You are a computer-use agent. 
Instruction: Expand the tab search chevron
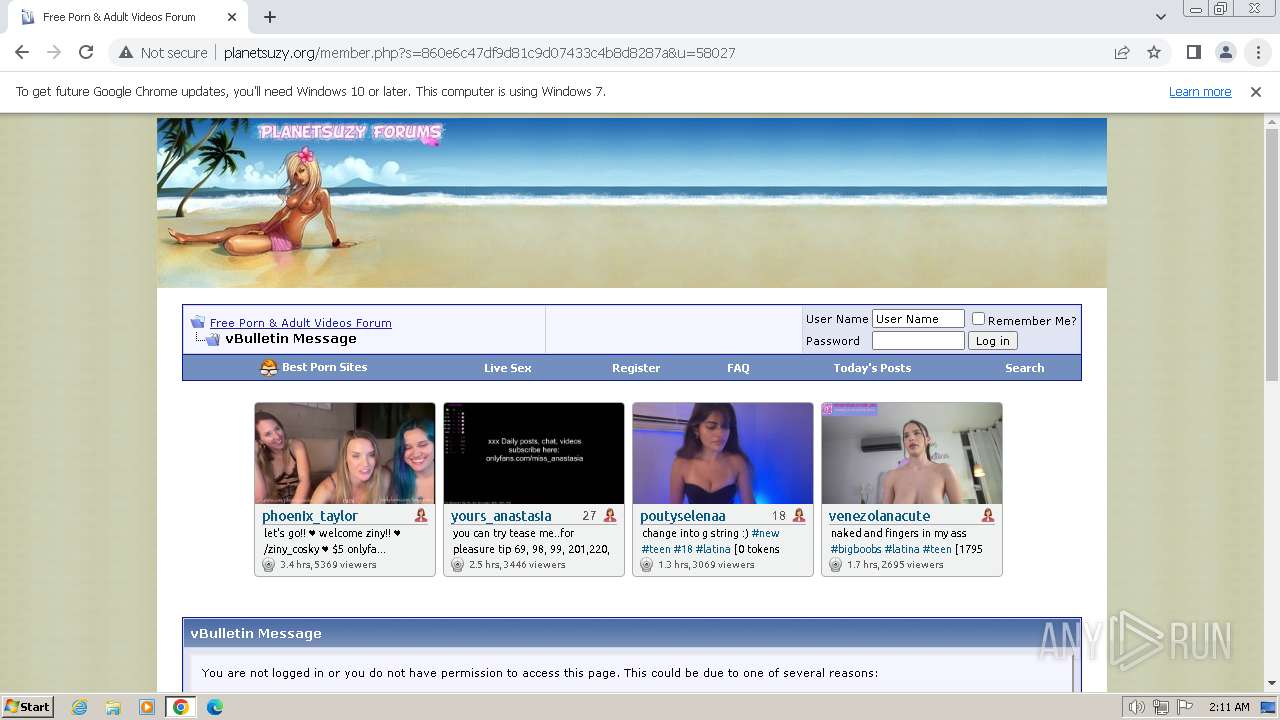click(1160, 17)
